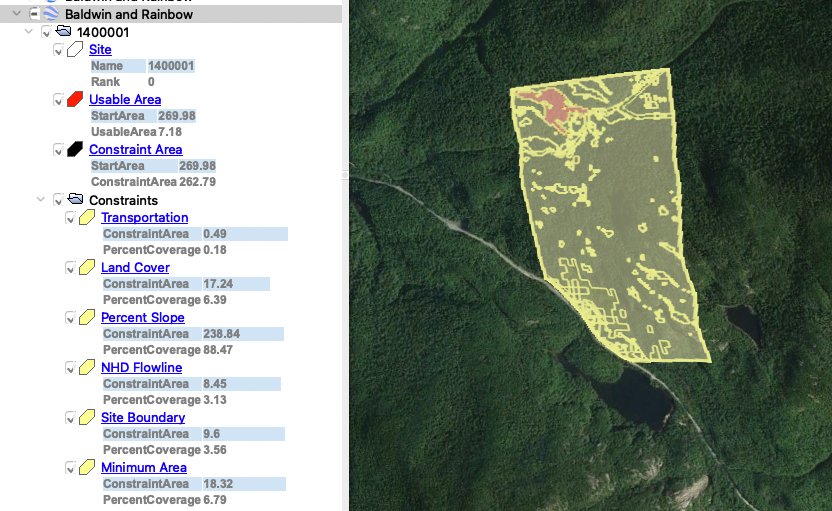Click Percent Slope ConstraintArea value 238.84
Image resolution: width=832 pixels, height=511 pixels.
point(222,333)
